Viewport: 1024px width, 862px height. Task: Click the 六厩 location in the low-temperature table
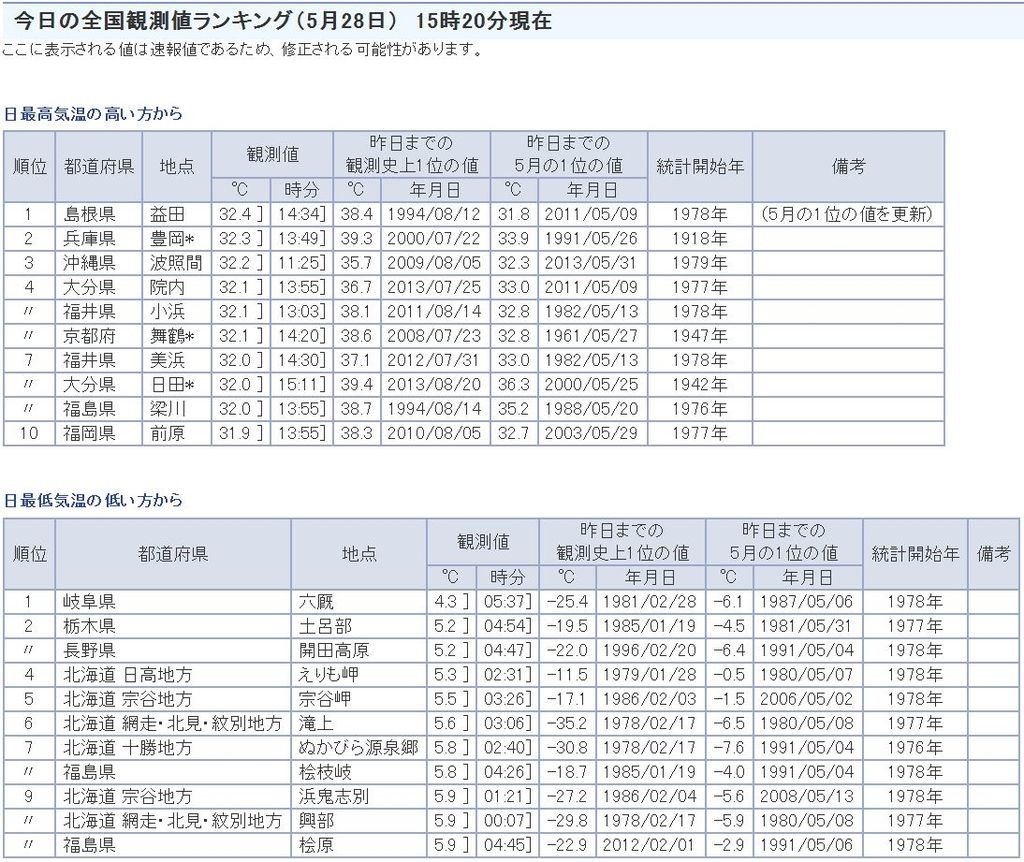coord(316,602)
